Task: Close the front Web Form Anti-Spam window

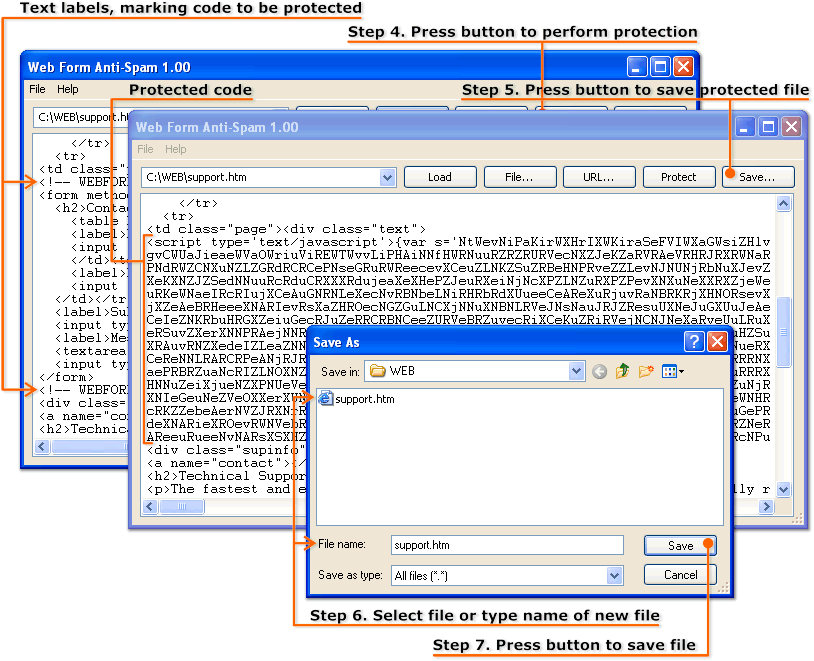Action: 791,127
